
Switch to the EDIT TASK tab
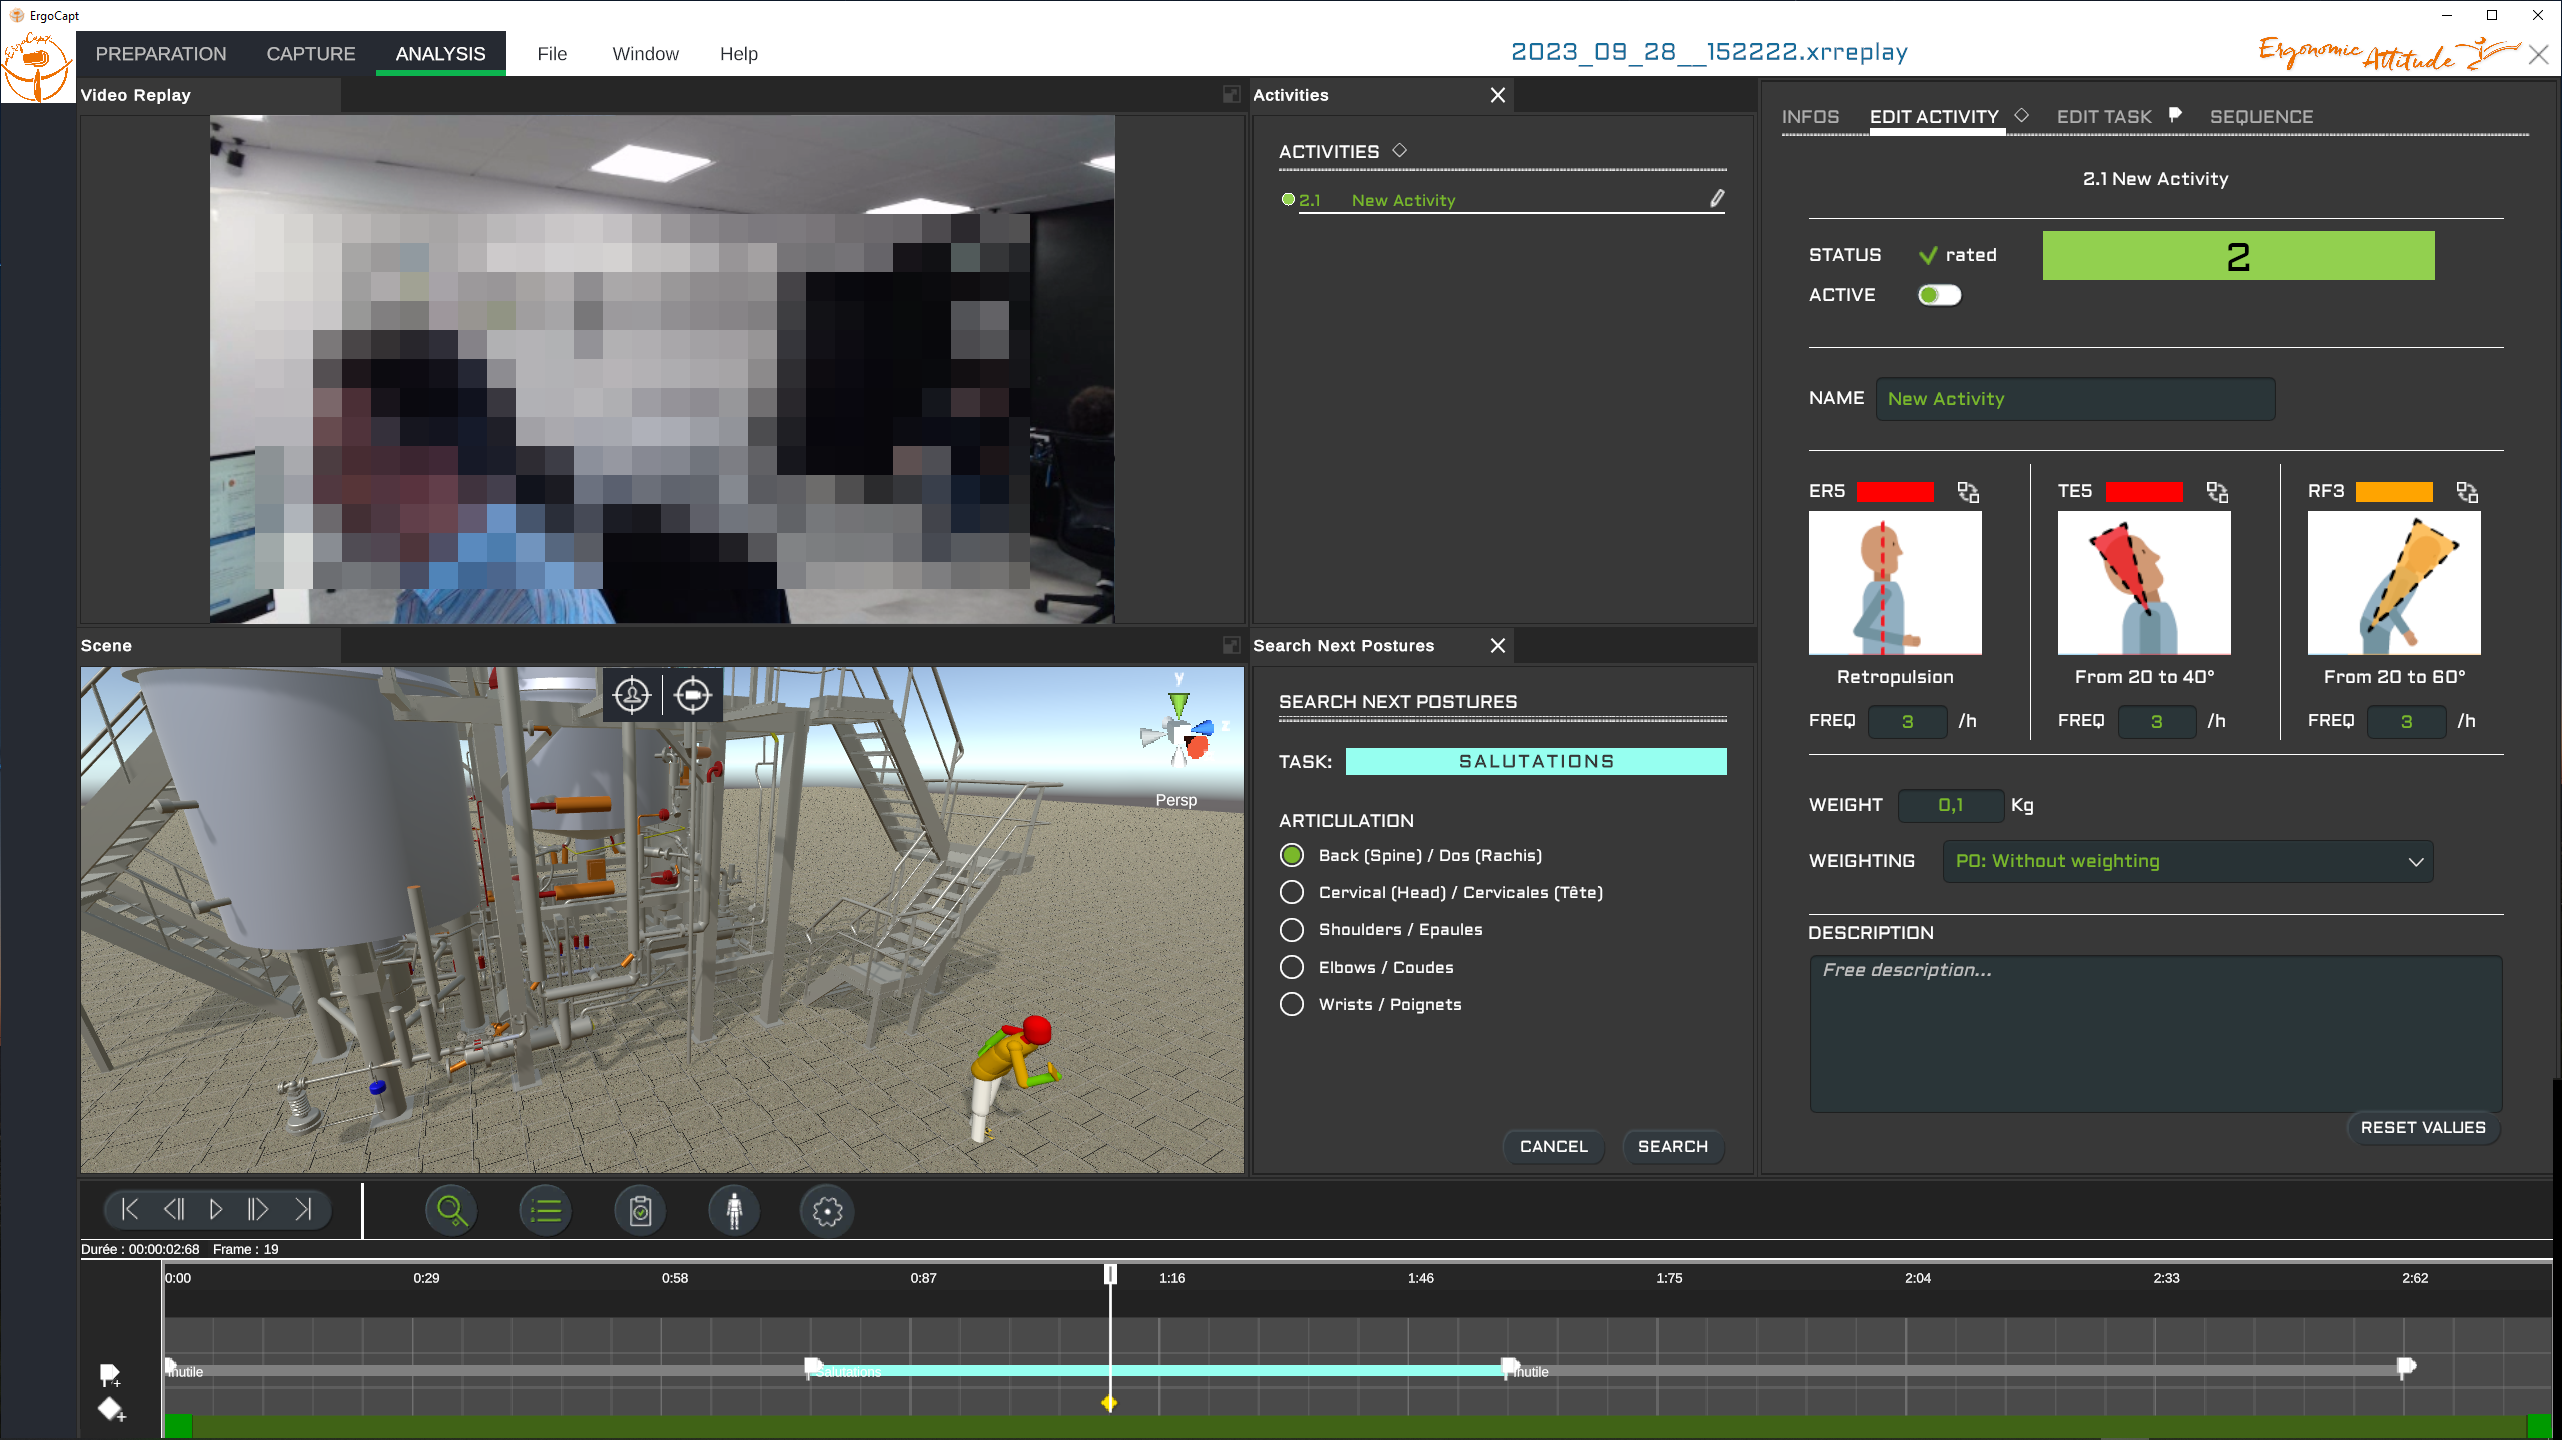(x=2105, y=117)
